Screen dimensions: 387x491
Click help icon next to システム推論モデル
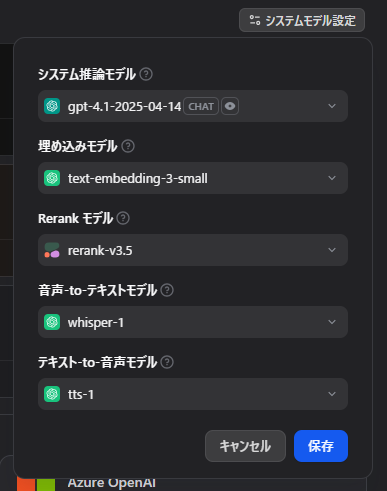tap(146, 74)
